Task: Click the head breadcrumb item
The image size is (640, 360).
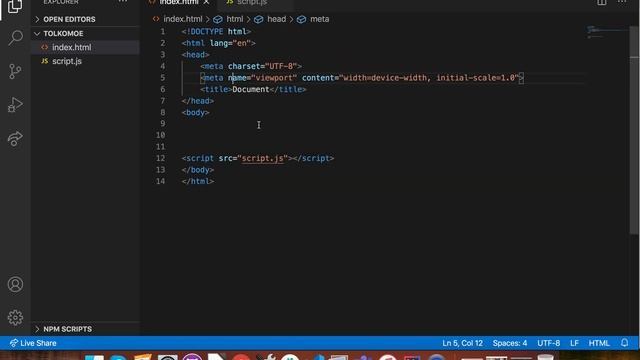Action: click(x=276, y=19)
